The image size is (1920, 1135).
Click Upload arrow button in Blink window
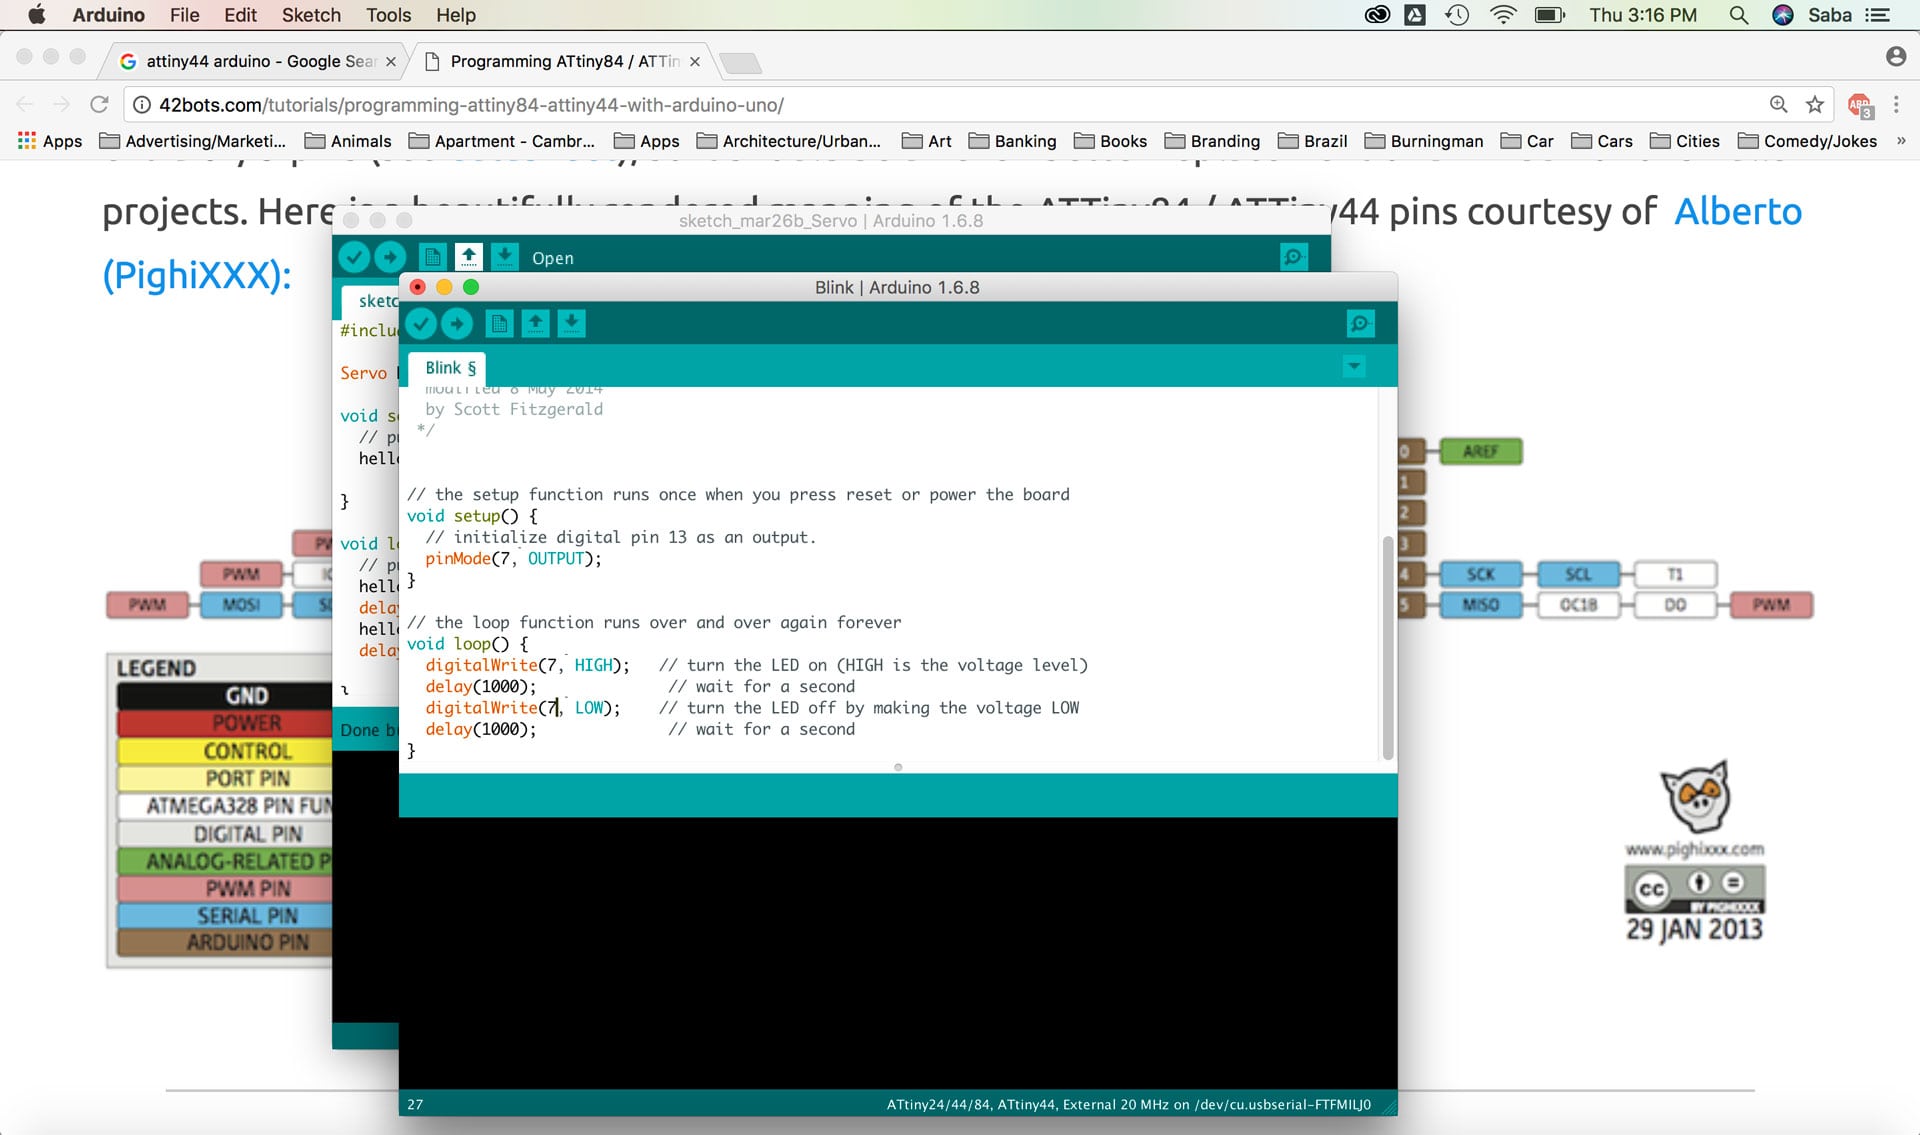tap(457, 323)
